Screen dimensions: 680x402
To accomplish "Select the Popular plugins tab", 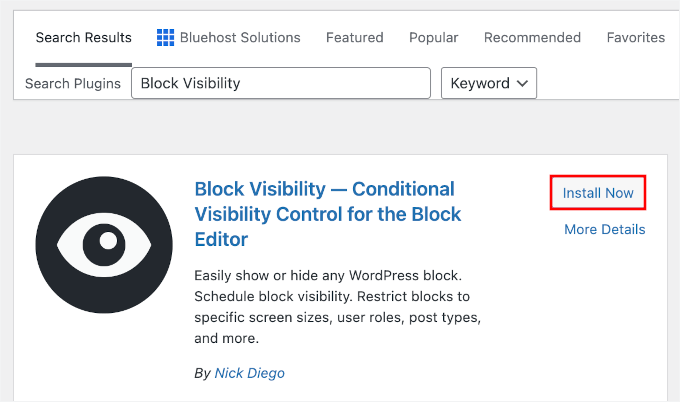I will point(433,37).
